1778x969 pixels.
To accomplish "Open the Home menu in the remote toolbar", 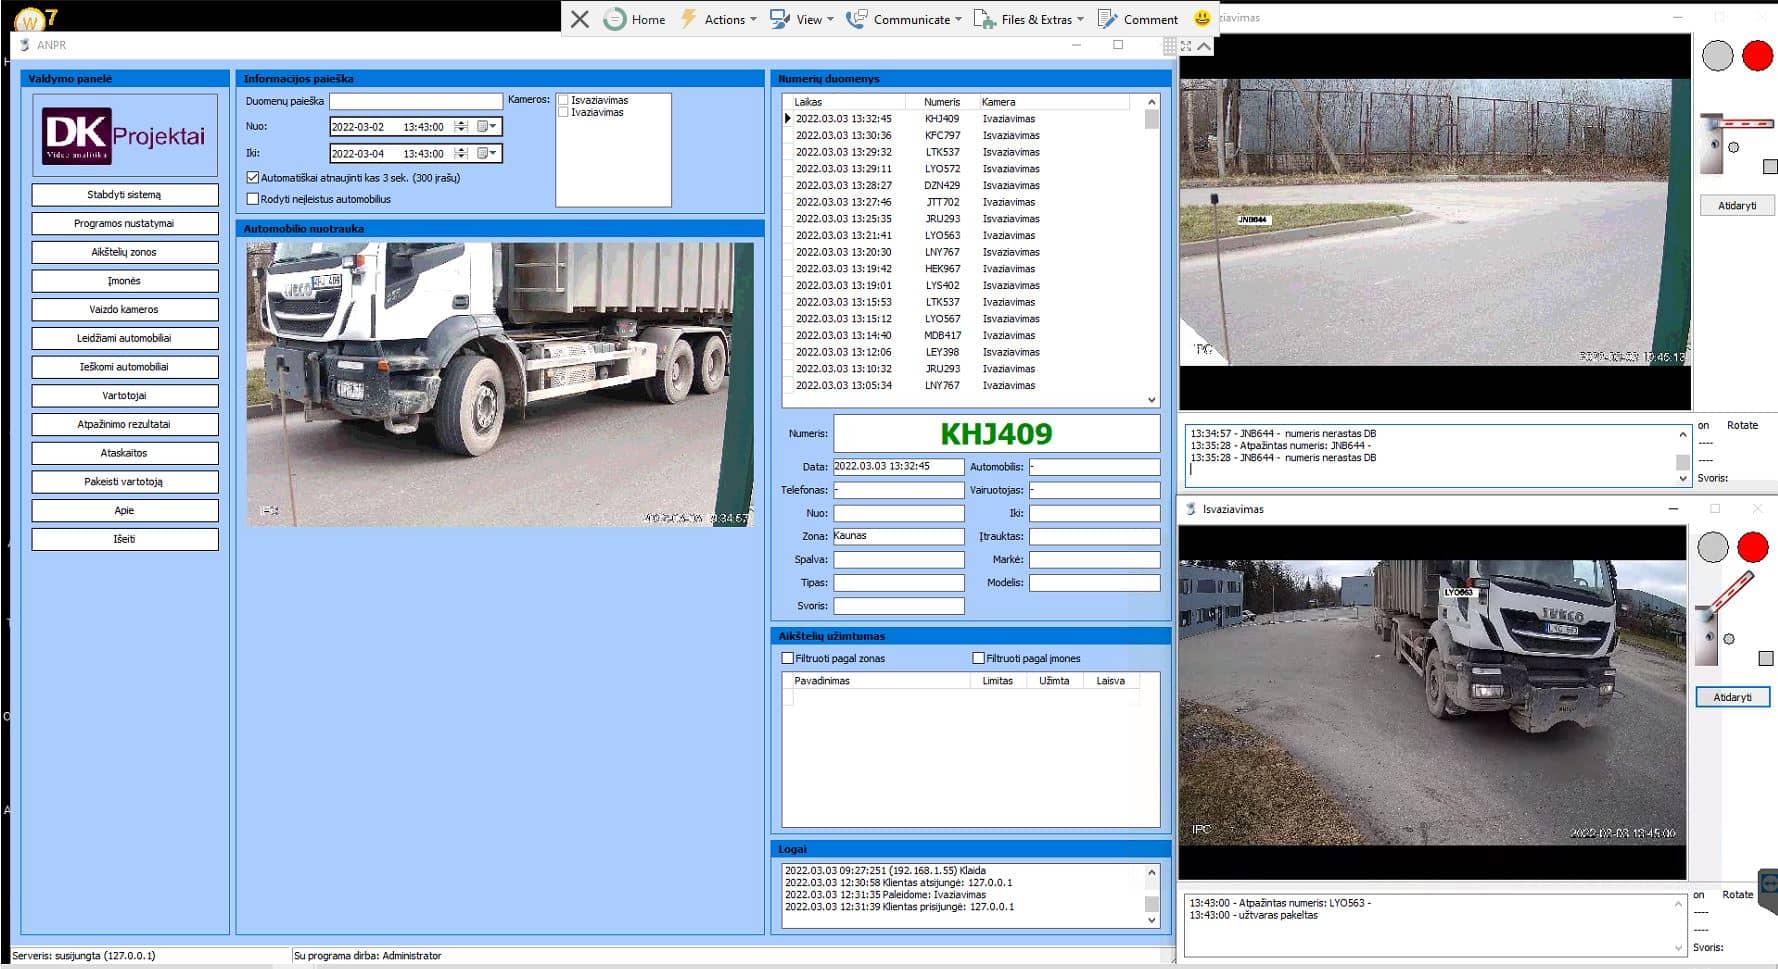I will click(x=635, y=19).
